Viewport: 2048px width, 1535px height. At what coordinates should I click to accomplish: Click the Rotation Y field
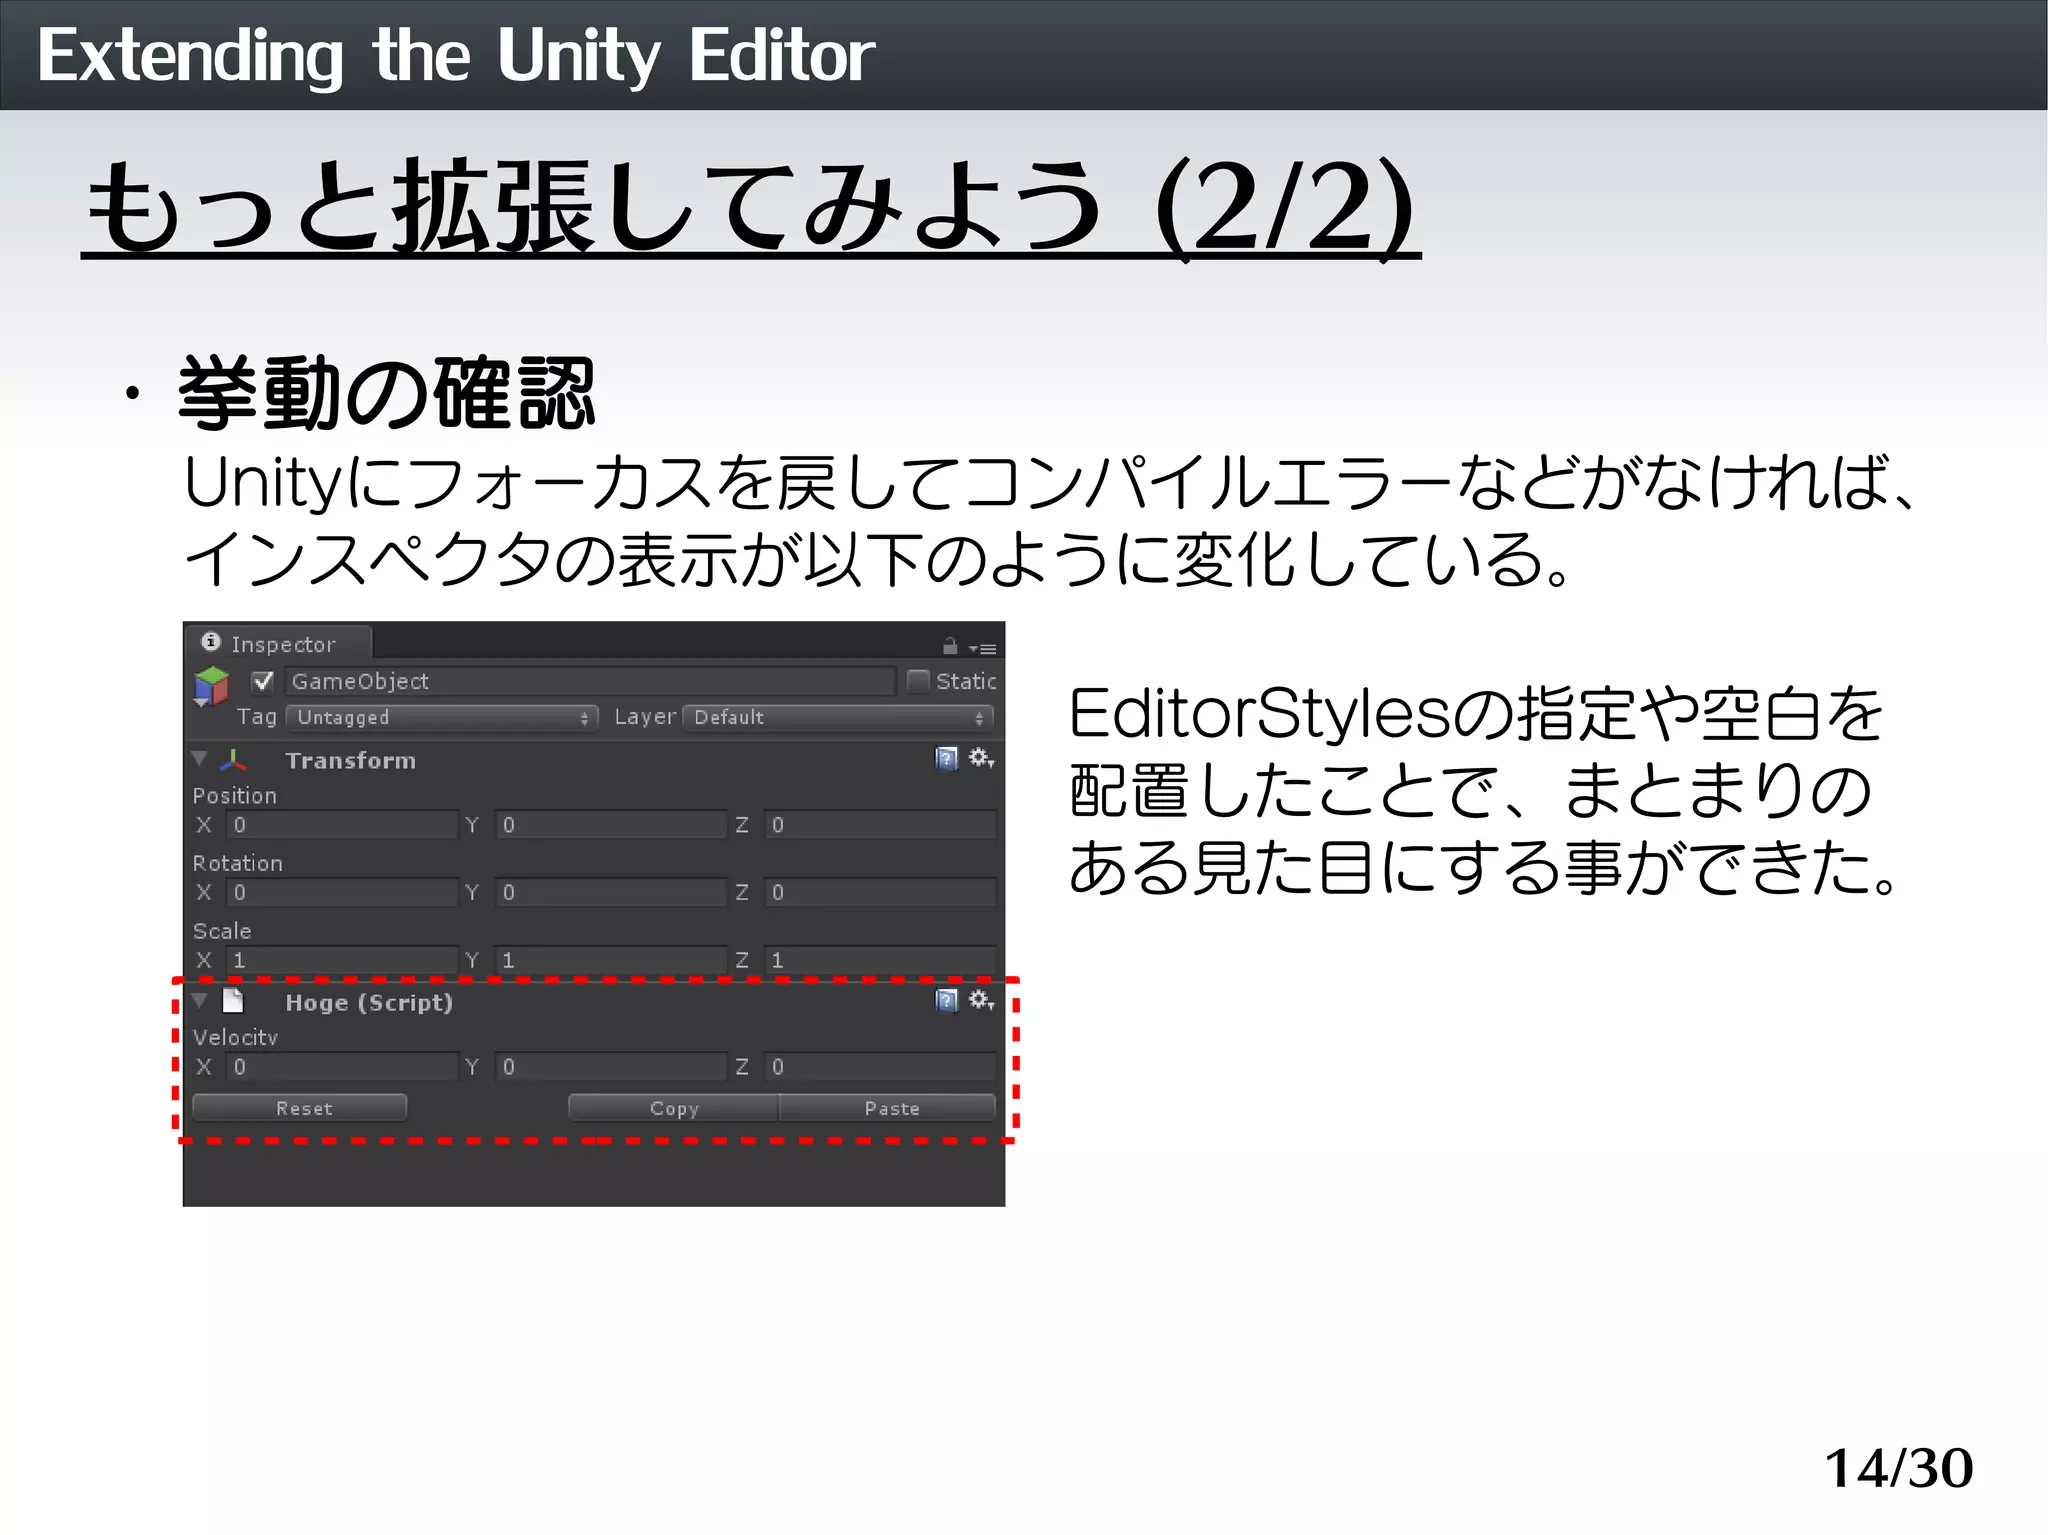tap(611, 892)
